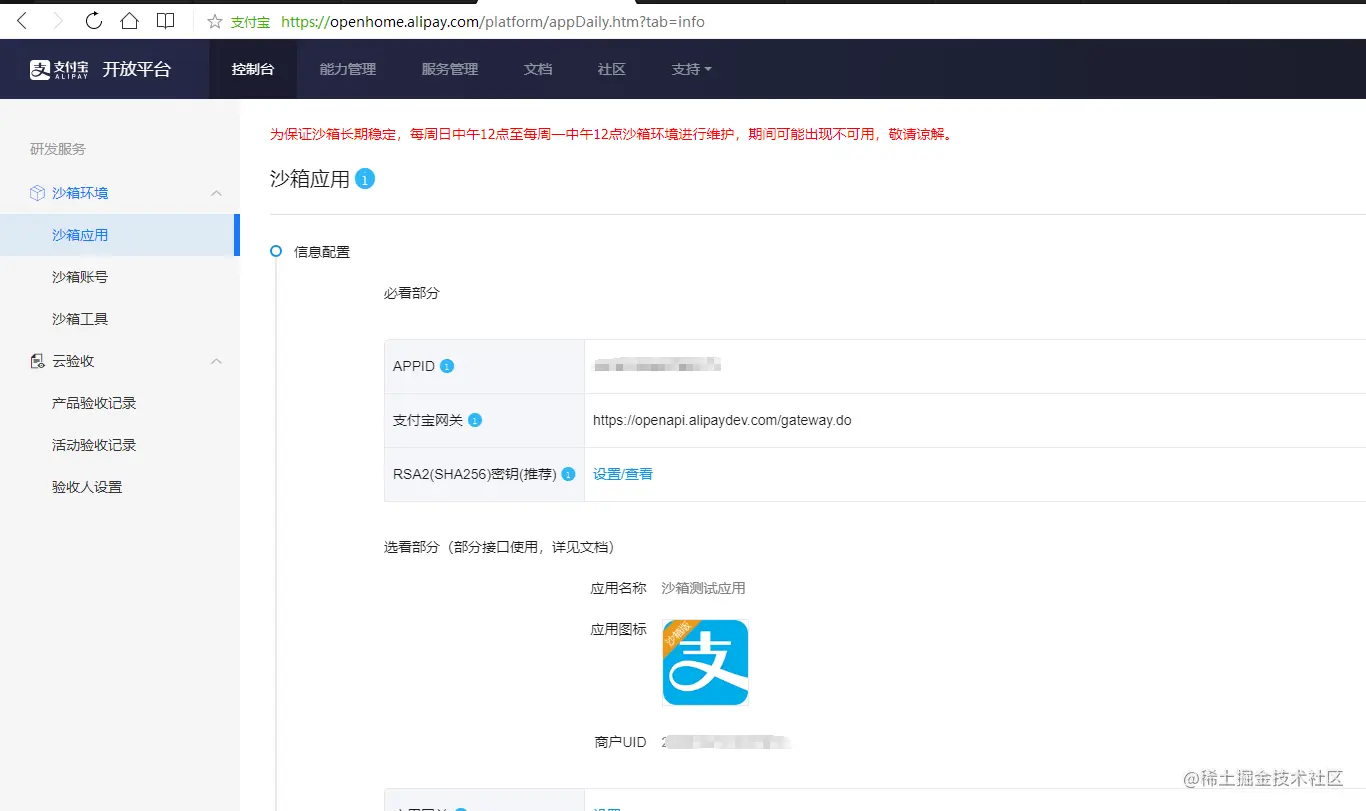Open the 文档 navigation tab
Image resolution: width=1366 pixels, height=811 pixels.
(538, 69)
